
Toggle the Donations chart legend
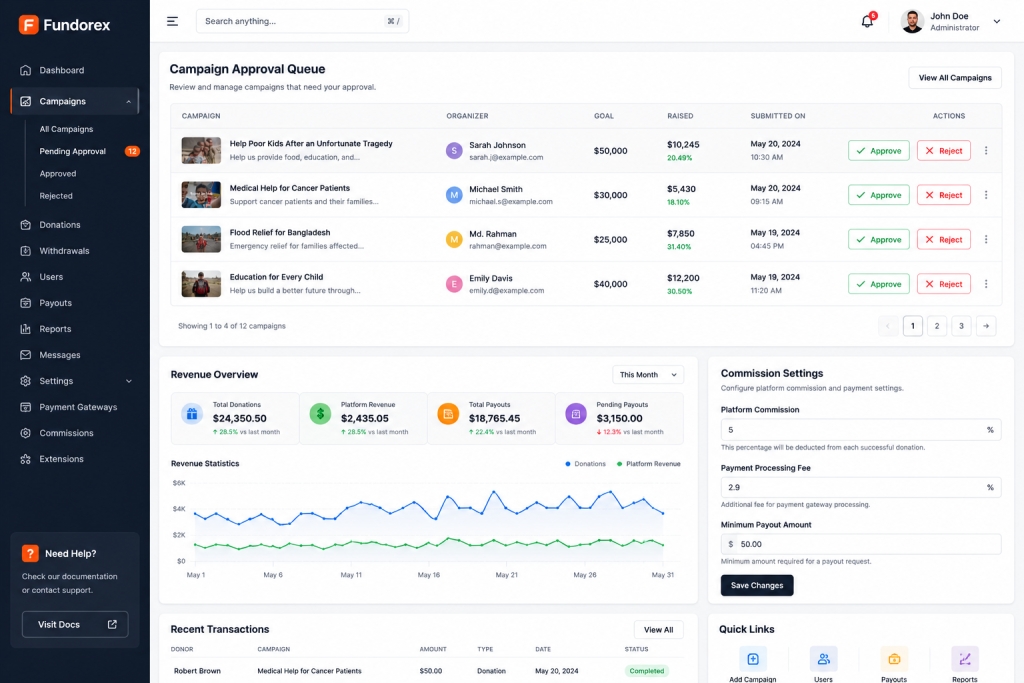(x=585, y=464)
